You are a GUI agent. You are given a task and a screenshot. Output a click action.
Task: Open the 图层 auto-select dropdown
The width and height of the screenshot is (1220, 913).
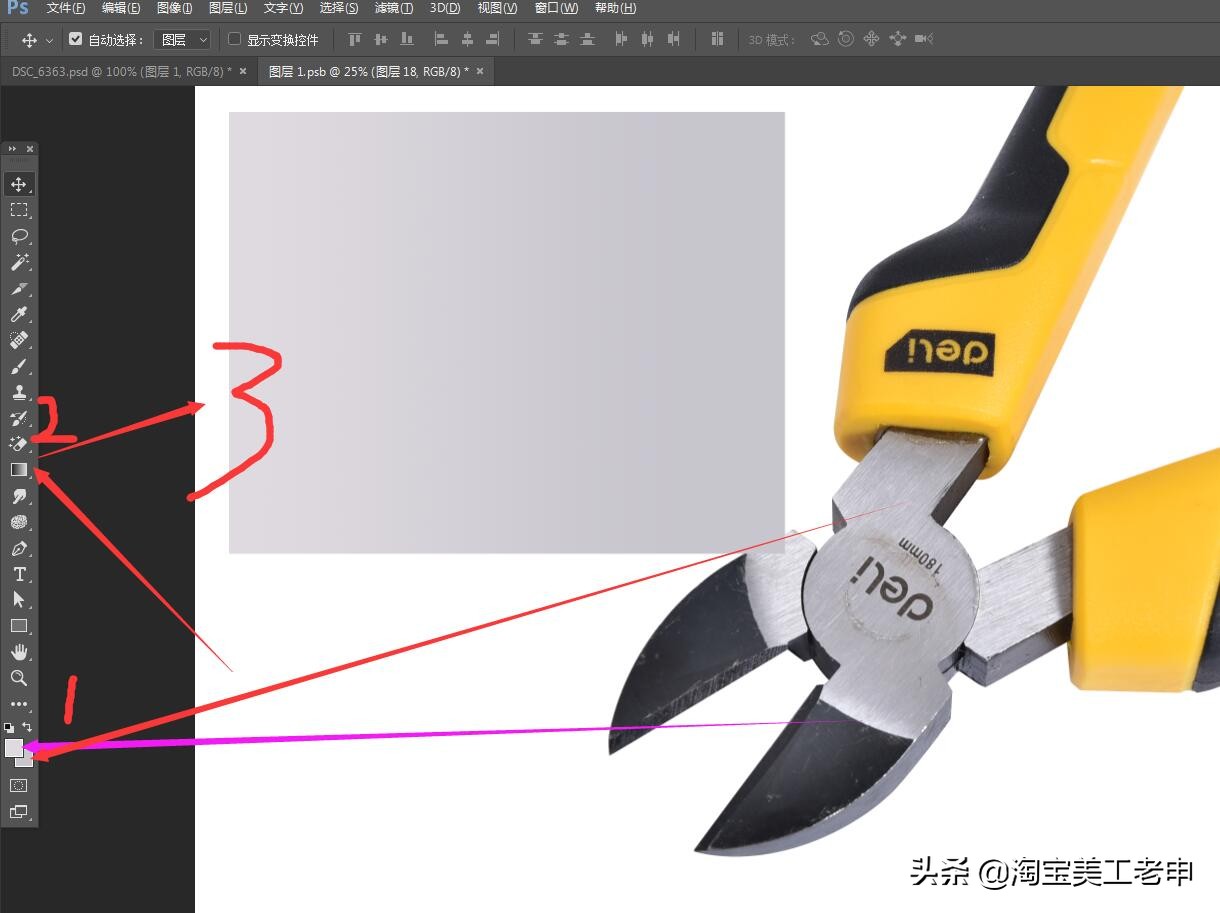pos(182,39)
